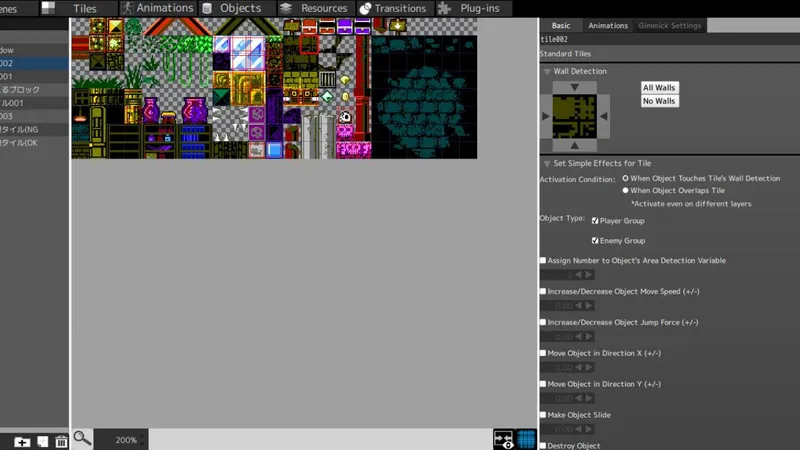Viewport: 800px width, 450px height.
Task: Click the right wall detection arrow
Action: pos(605,117)
